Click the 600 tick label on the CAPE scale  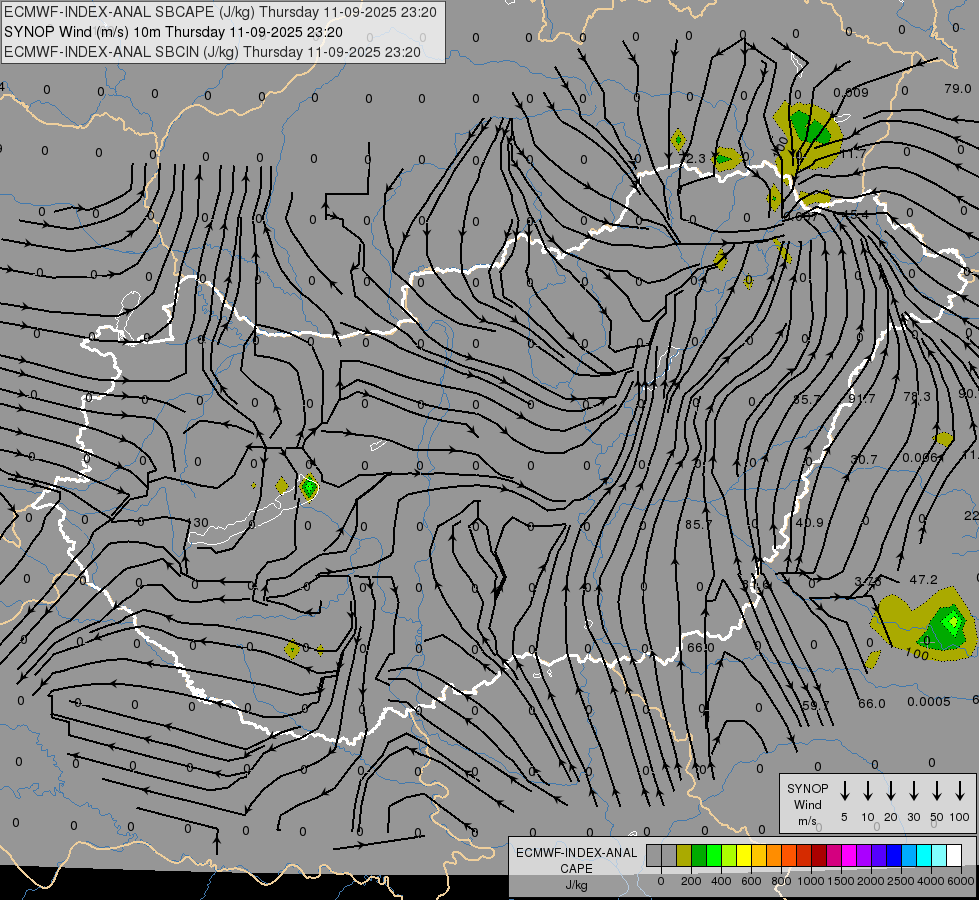(751, 881)
